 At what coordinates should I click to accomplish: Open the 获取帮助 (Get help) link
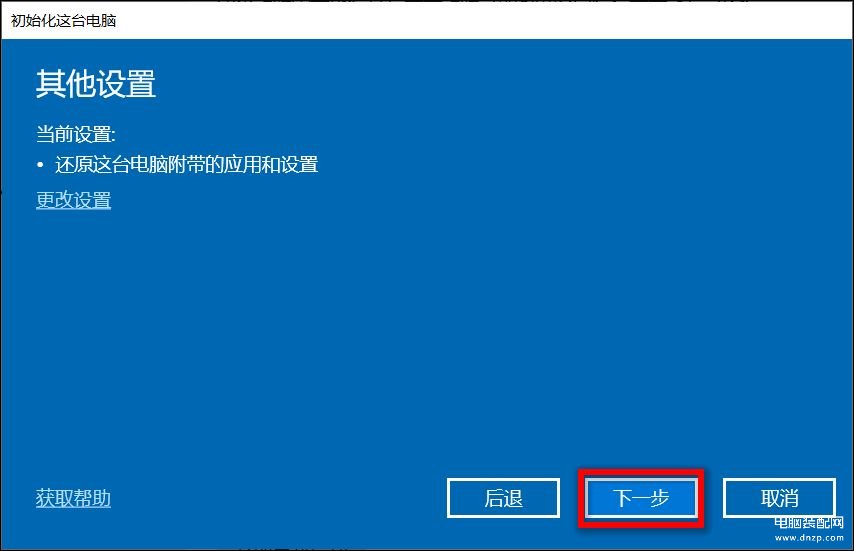point(74,498)
